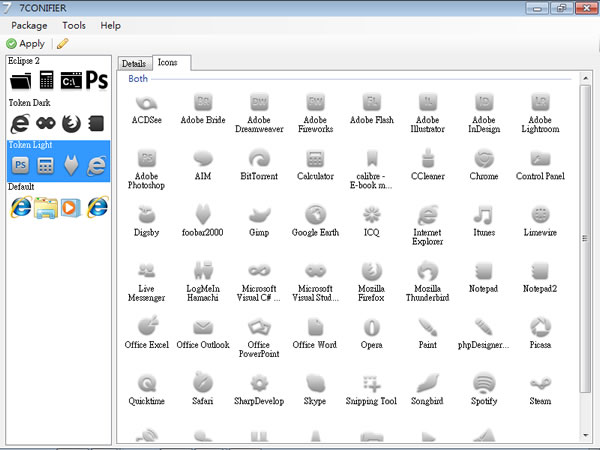
Task: Click the Spotify icon
Action: [484, 383]
